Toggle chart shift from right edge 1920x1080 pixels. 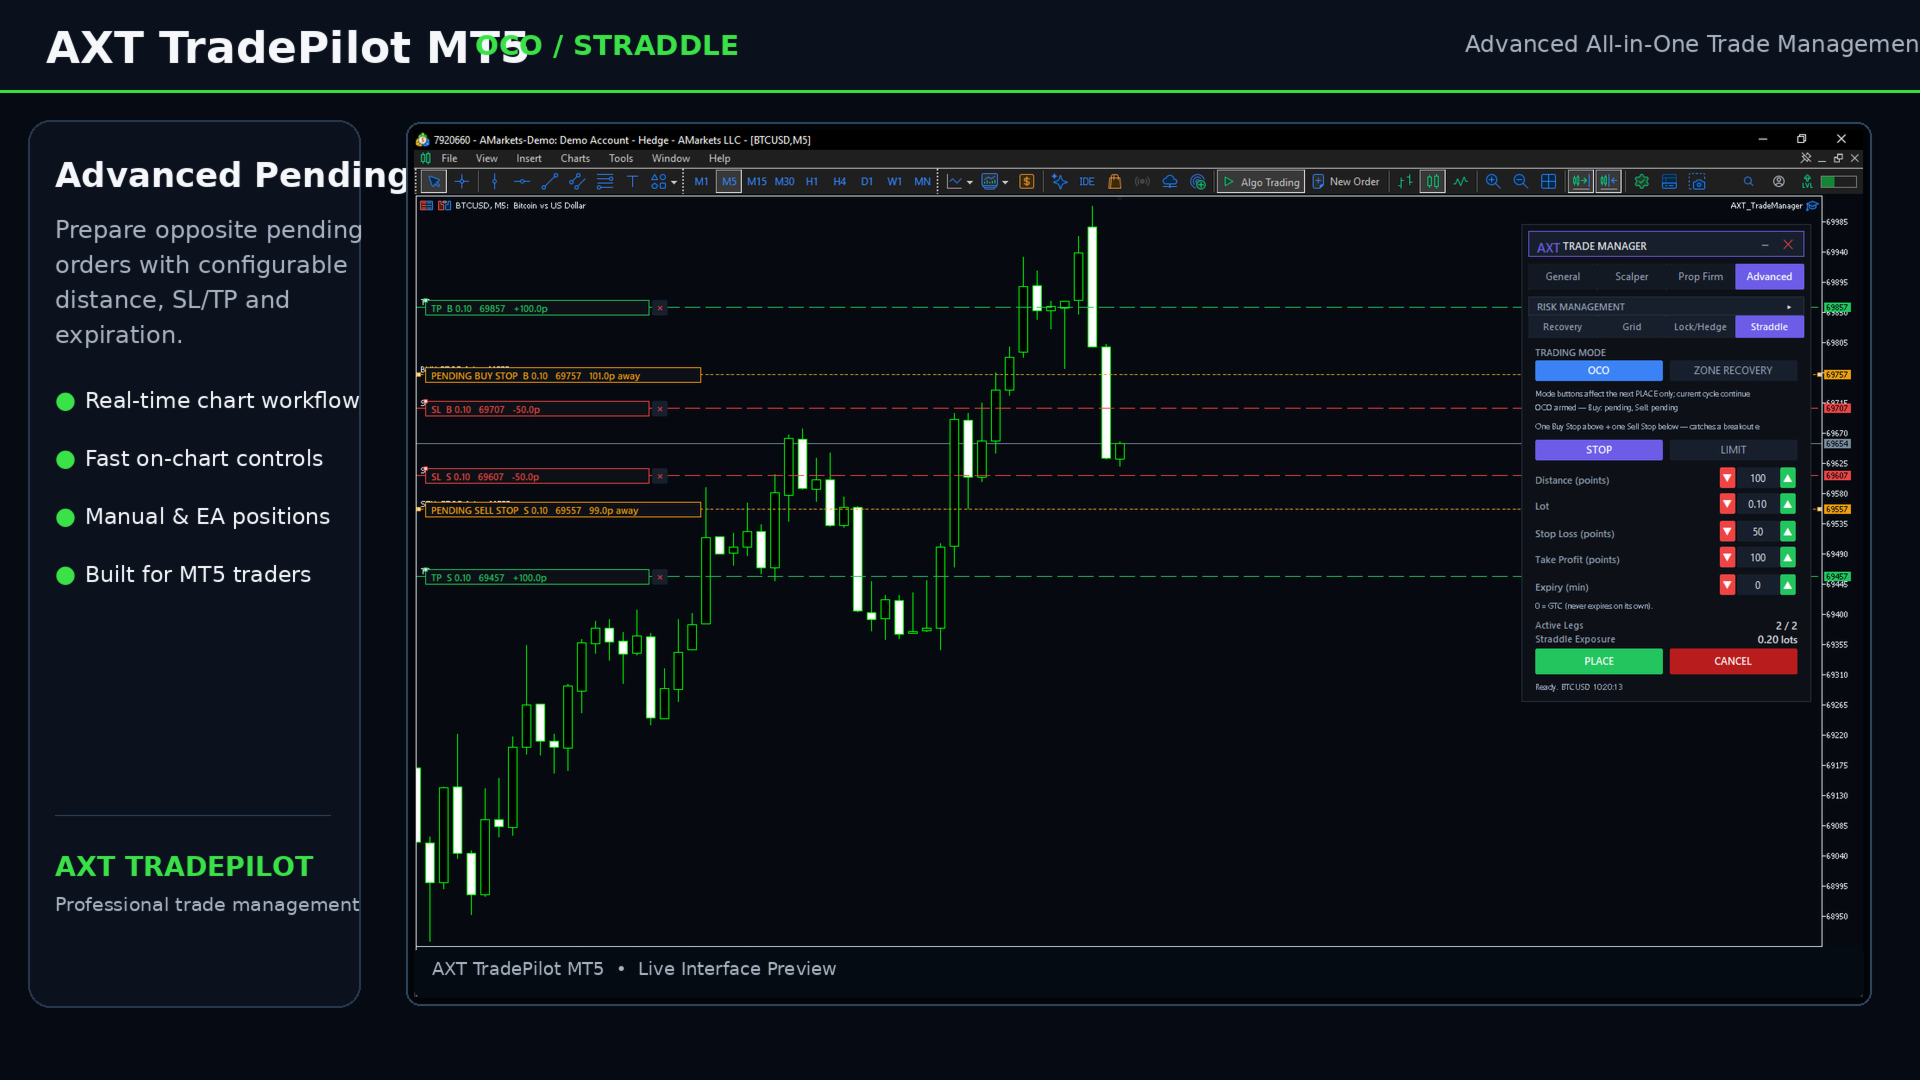[1609, 182]
